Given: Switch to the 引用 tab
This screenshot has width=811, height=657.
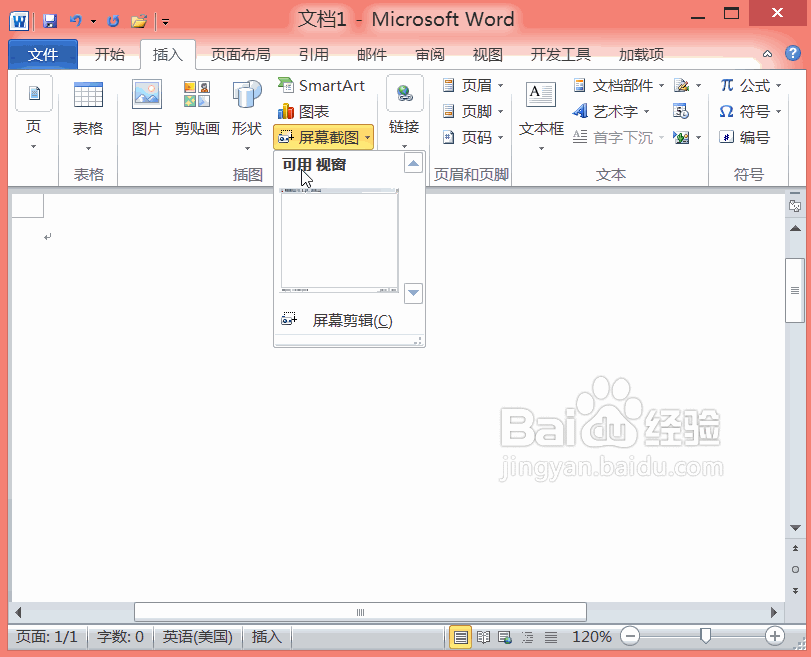Looking at the screenshot, I should point(313,54).
